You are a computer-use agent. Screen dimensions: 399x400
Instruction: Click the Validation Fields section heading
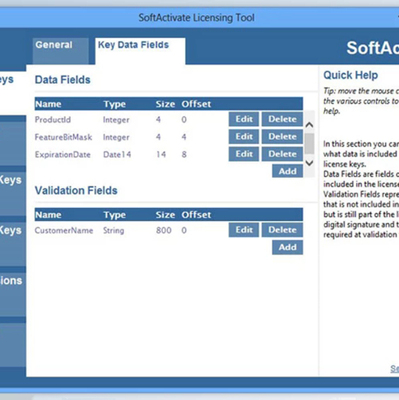tap(76, 190)
